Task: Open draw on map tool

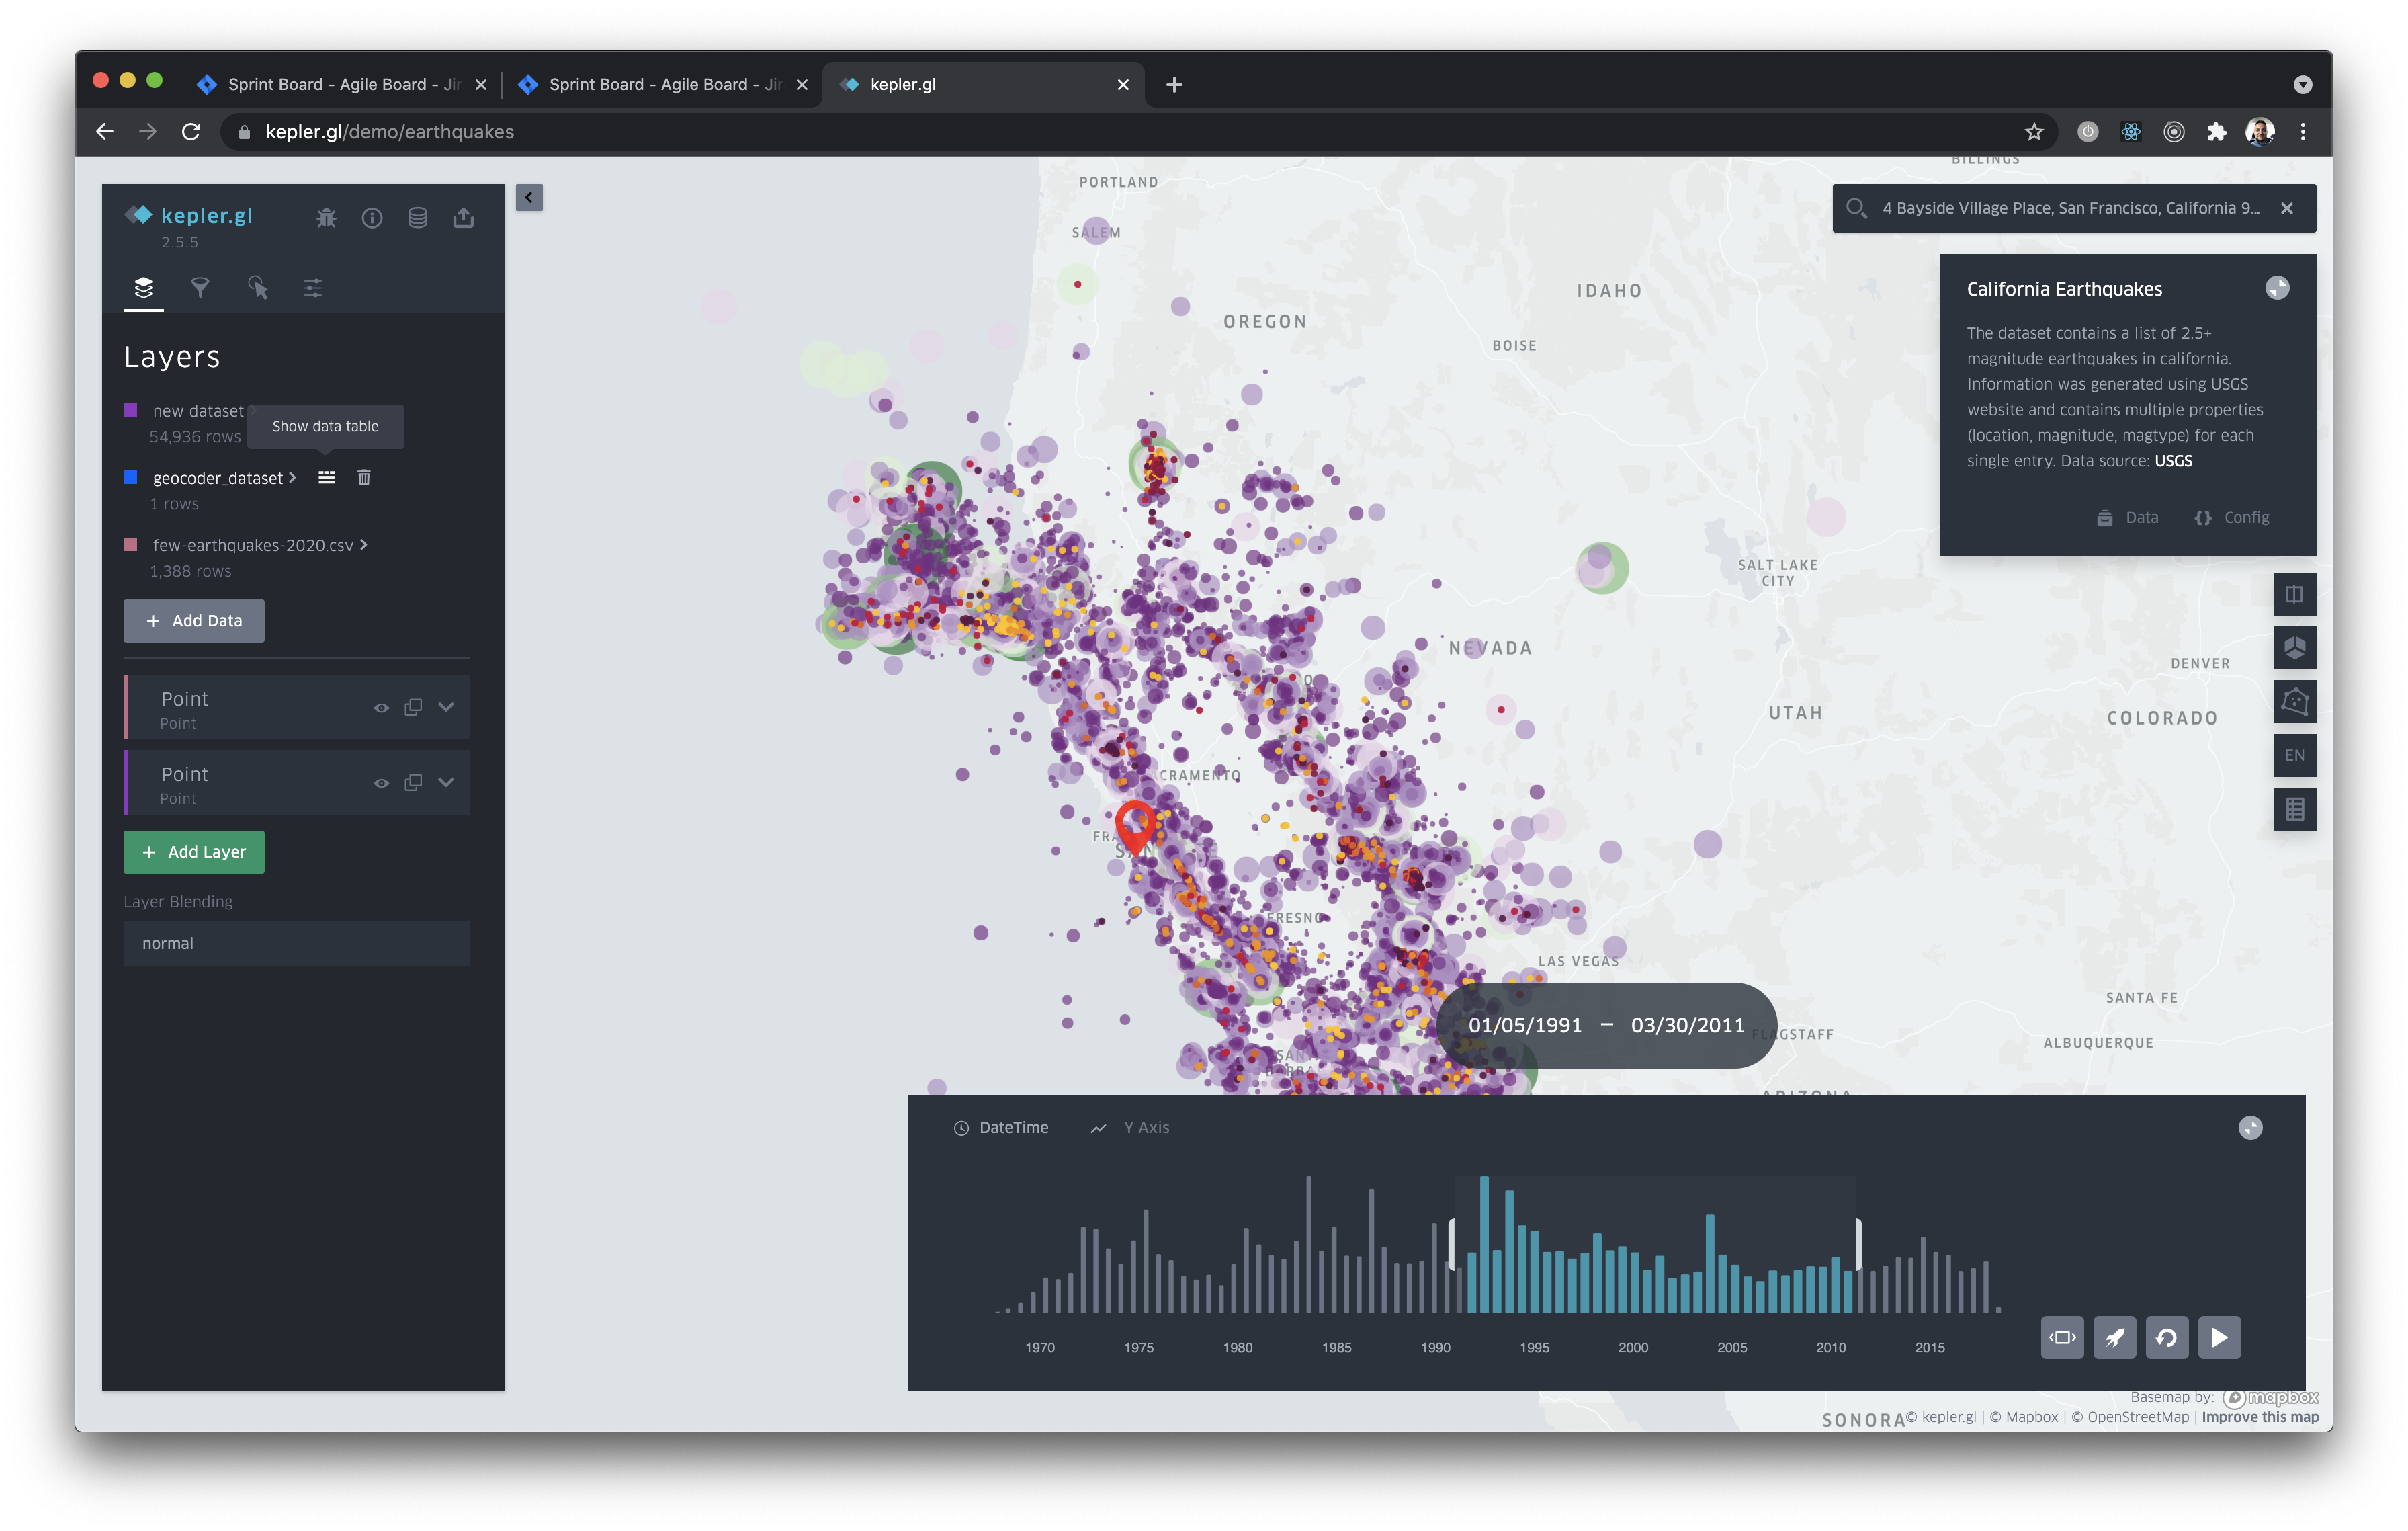Action: click(2294, 701)
